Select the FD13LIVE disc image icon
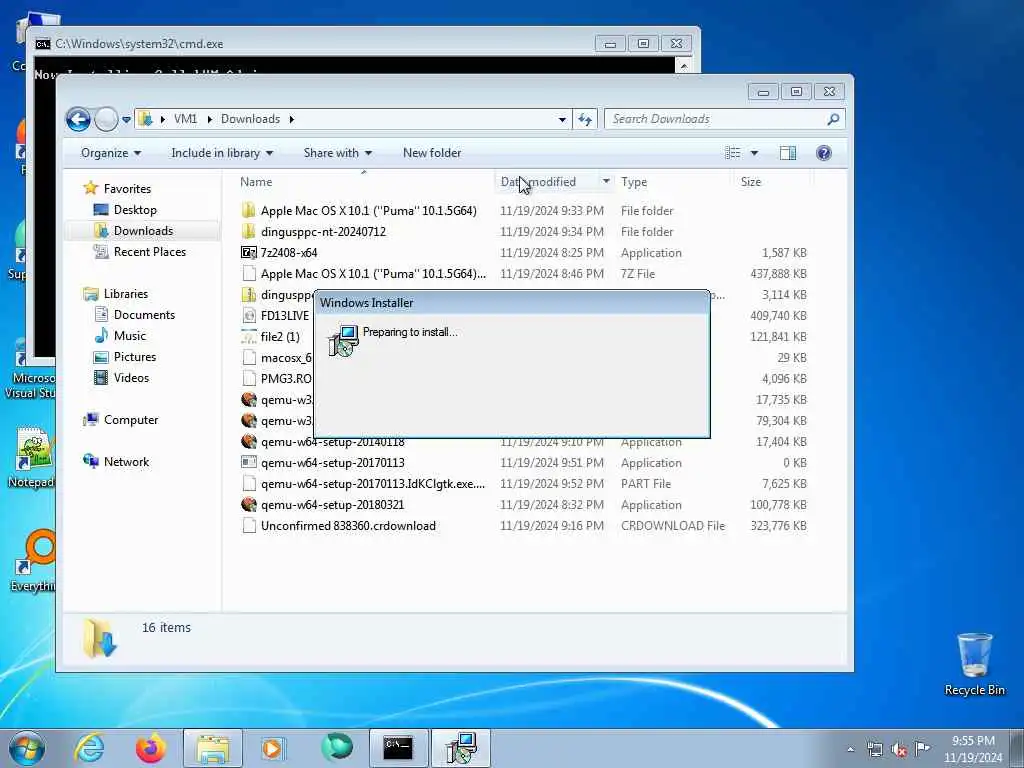 coord(248,315)
